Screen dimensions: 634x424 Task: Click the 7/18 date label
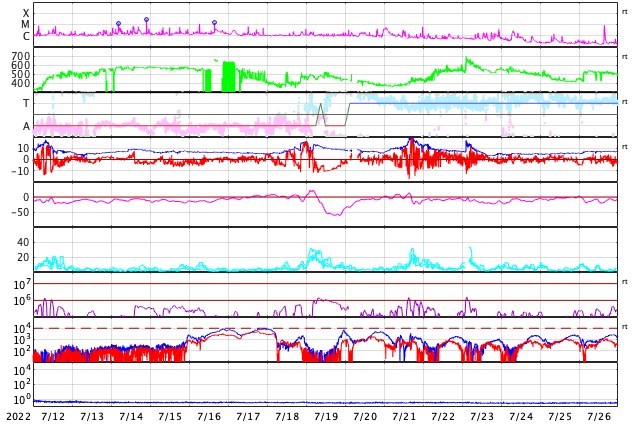pyautogui.click(x=287, y=417)
